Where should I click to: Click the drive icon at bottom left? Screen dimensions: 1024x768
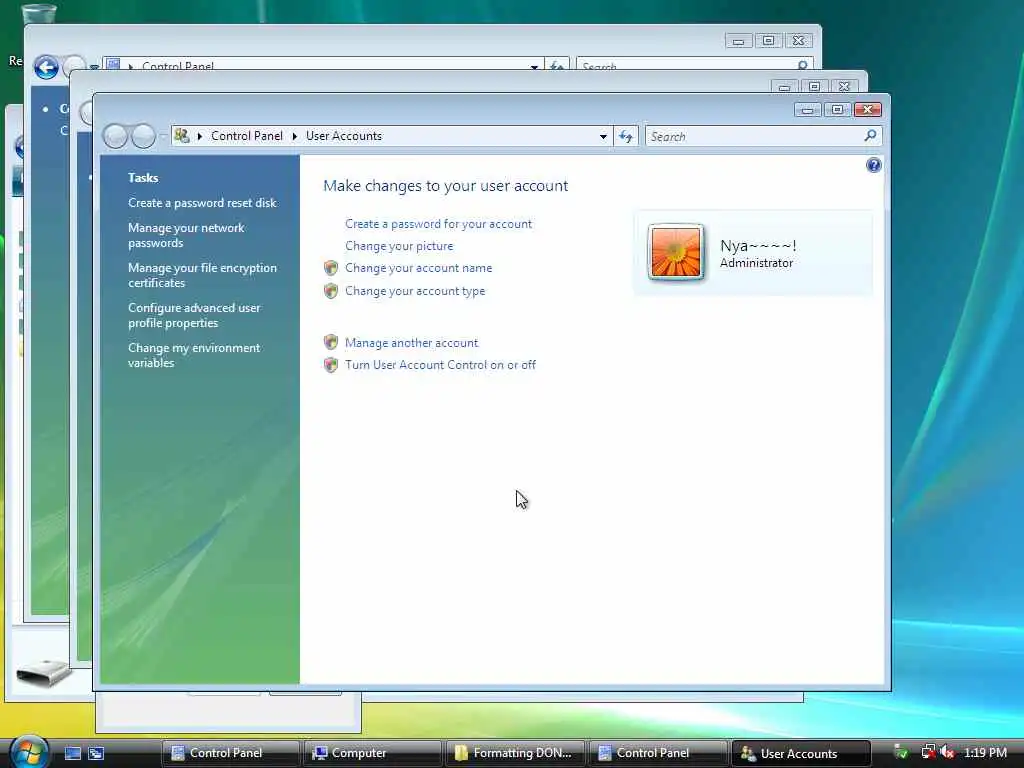click(44, 673)
